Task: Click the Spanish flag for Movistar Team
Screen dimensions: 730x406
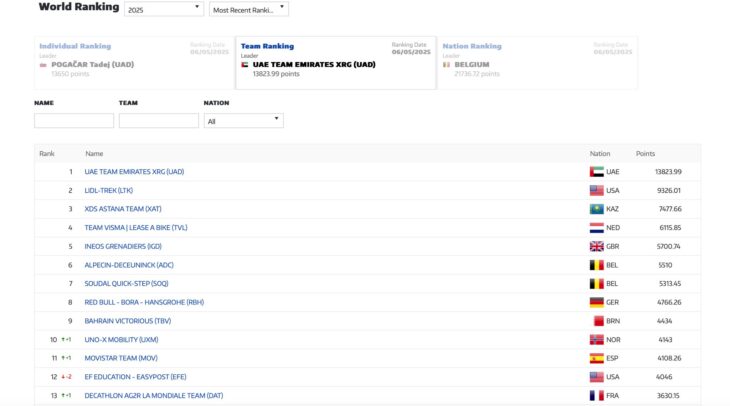Action: 597,358
